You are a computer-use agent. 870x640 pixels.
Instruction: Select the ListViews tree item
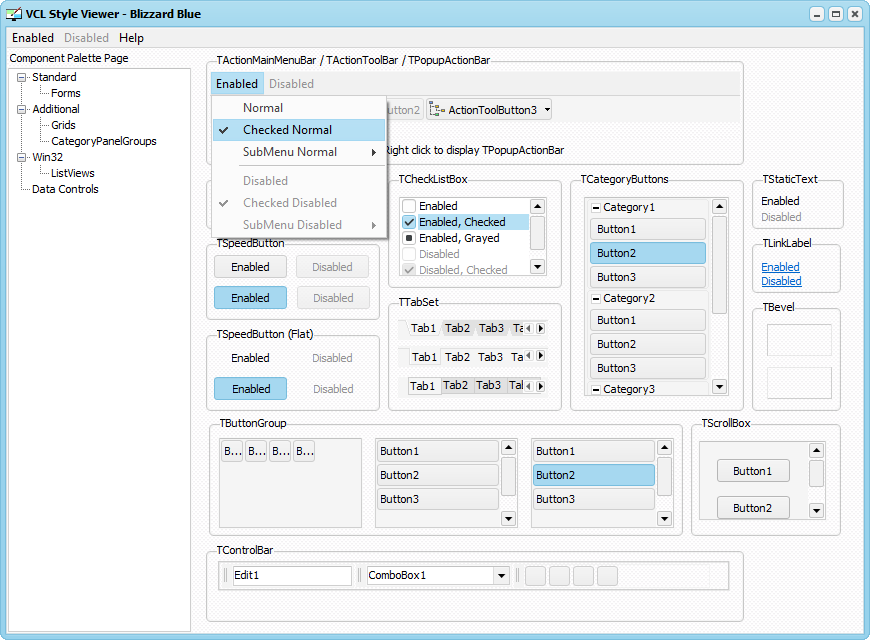[73, 173]
